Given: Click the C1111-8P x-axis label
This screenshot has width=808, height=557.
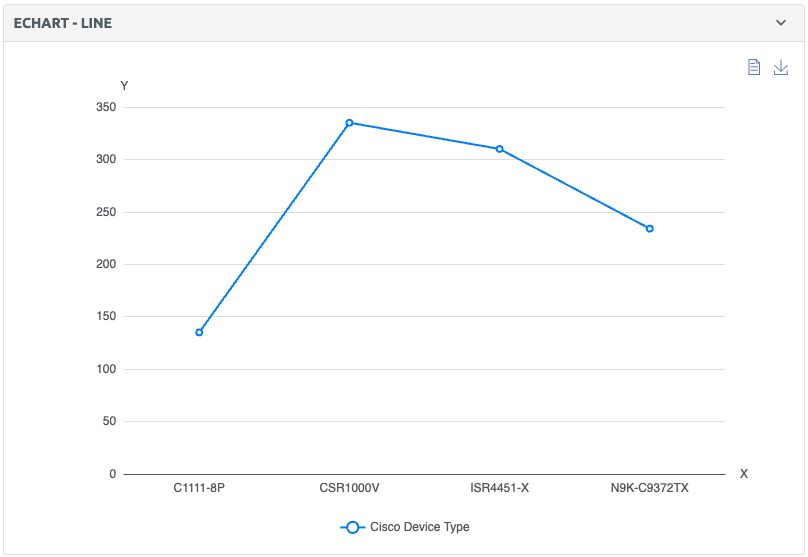Looking at the screenshot, I should pyautogui.click(x=199, y=489).
